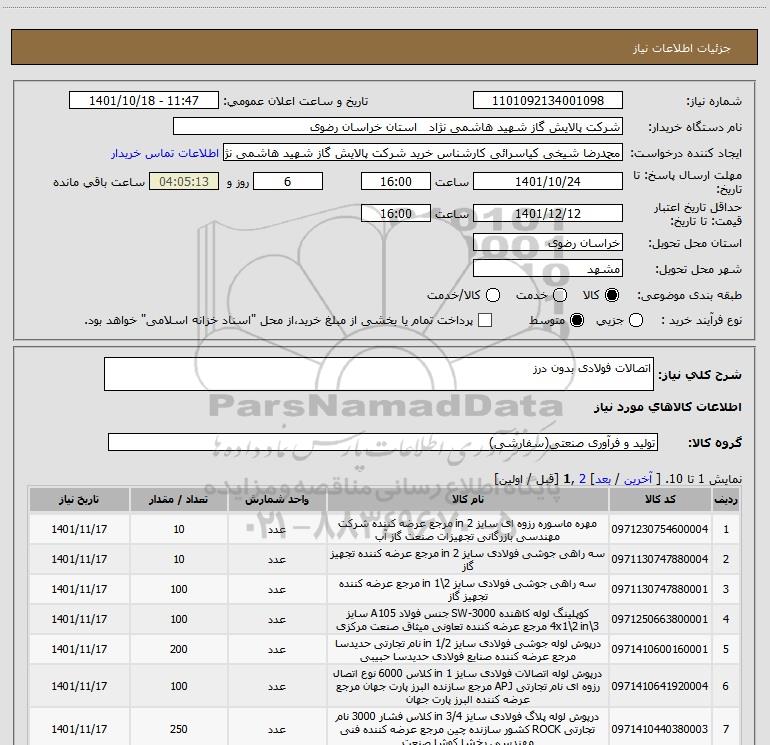770x745 pixels.
Task: Open اطلاعات تماس خریدار link
Action: [165, 153]
